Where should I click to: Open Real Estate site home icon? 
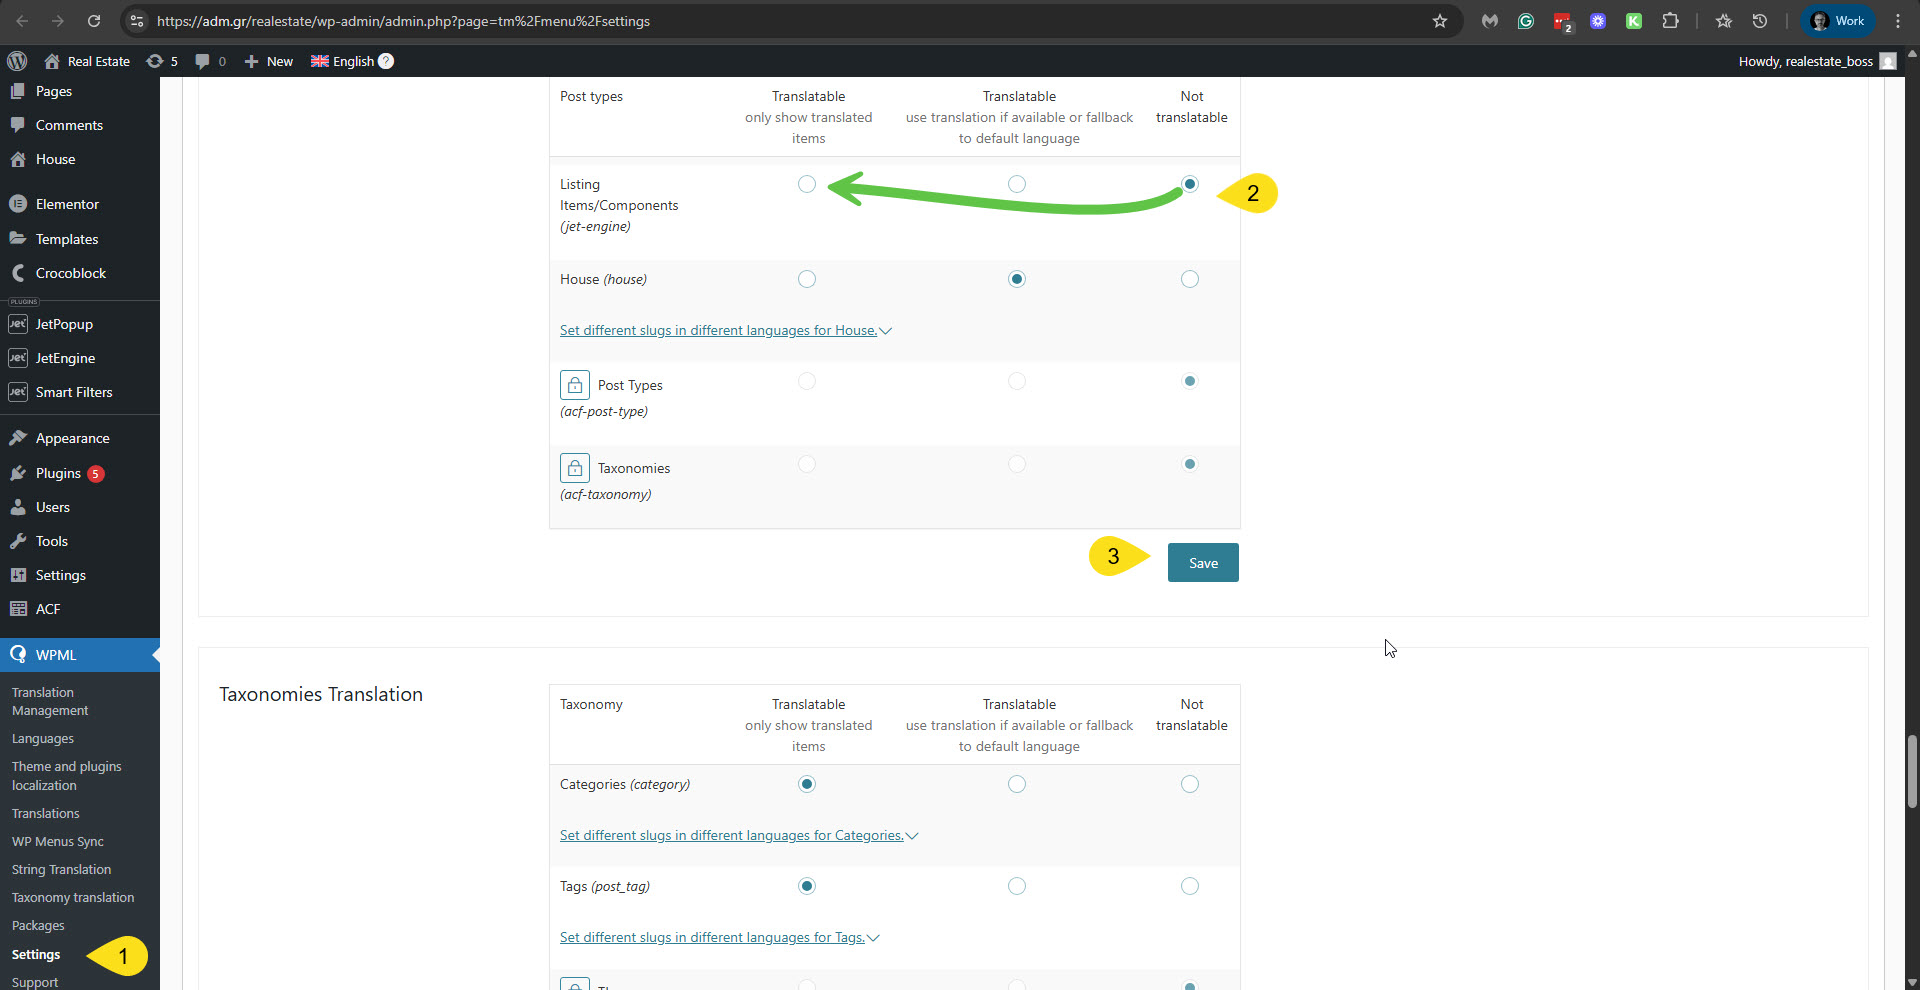click(x=52, y=61)
